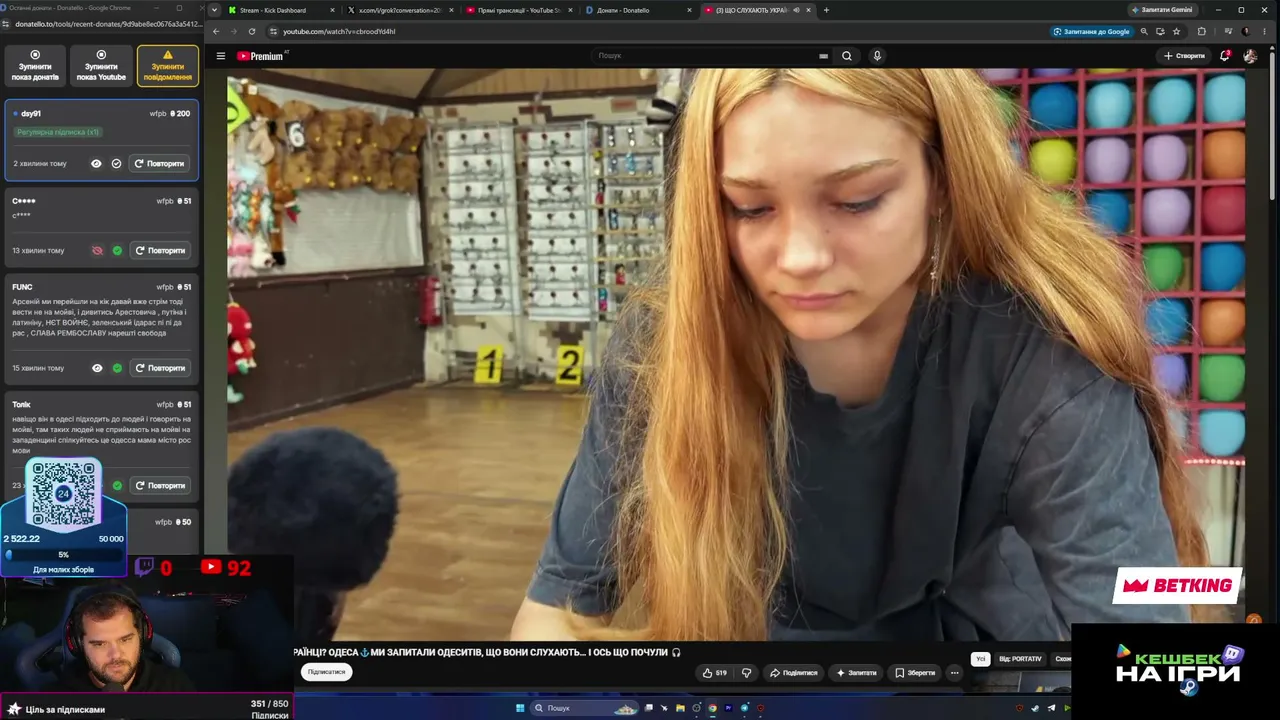Viewport: 1280px width, 720px height.
Task: Replay the day91 donation
Action: pyautogui.click(x=160, y=163)
